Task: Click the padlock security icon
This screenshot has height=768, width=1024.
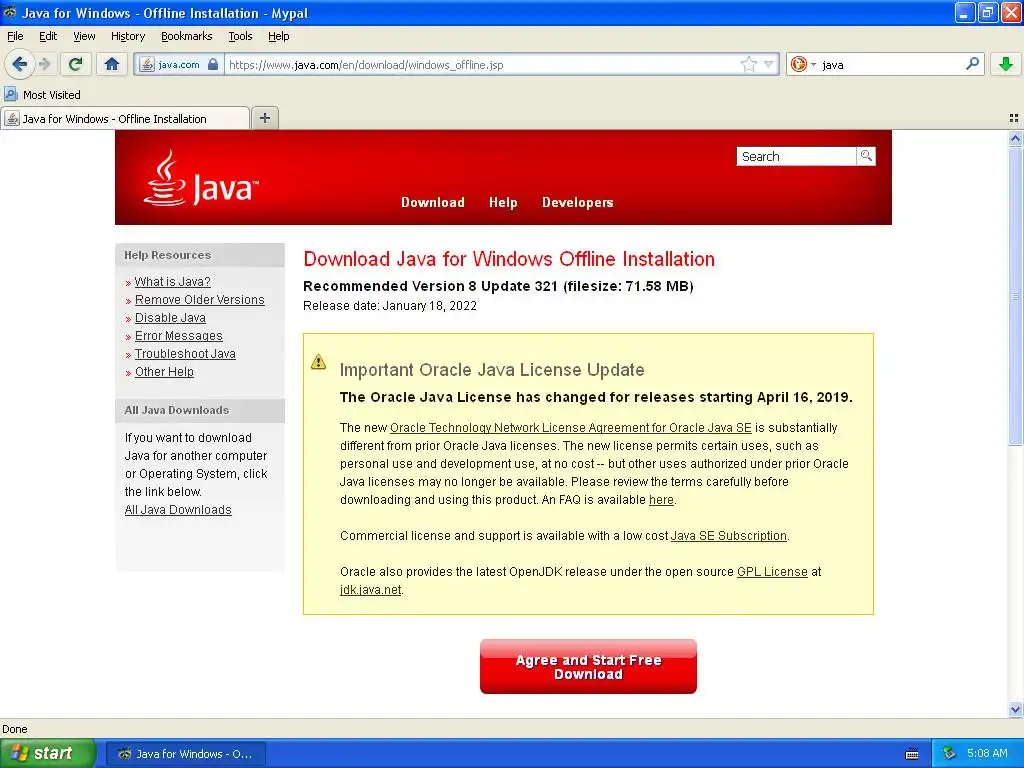Action: [213, 64]
